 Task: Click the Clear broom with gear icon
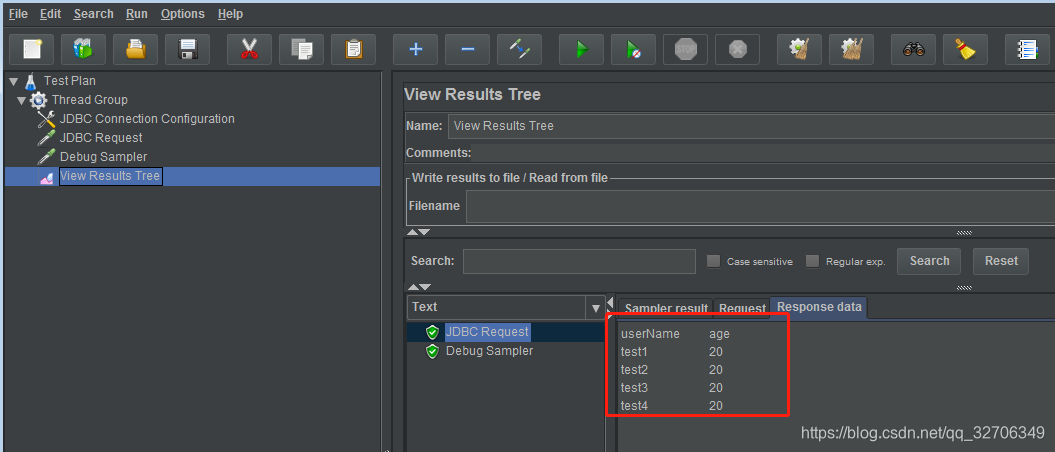click(799, 49)
